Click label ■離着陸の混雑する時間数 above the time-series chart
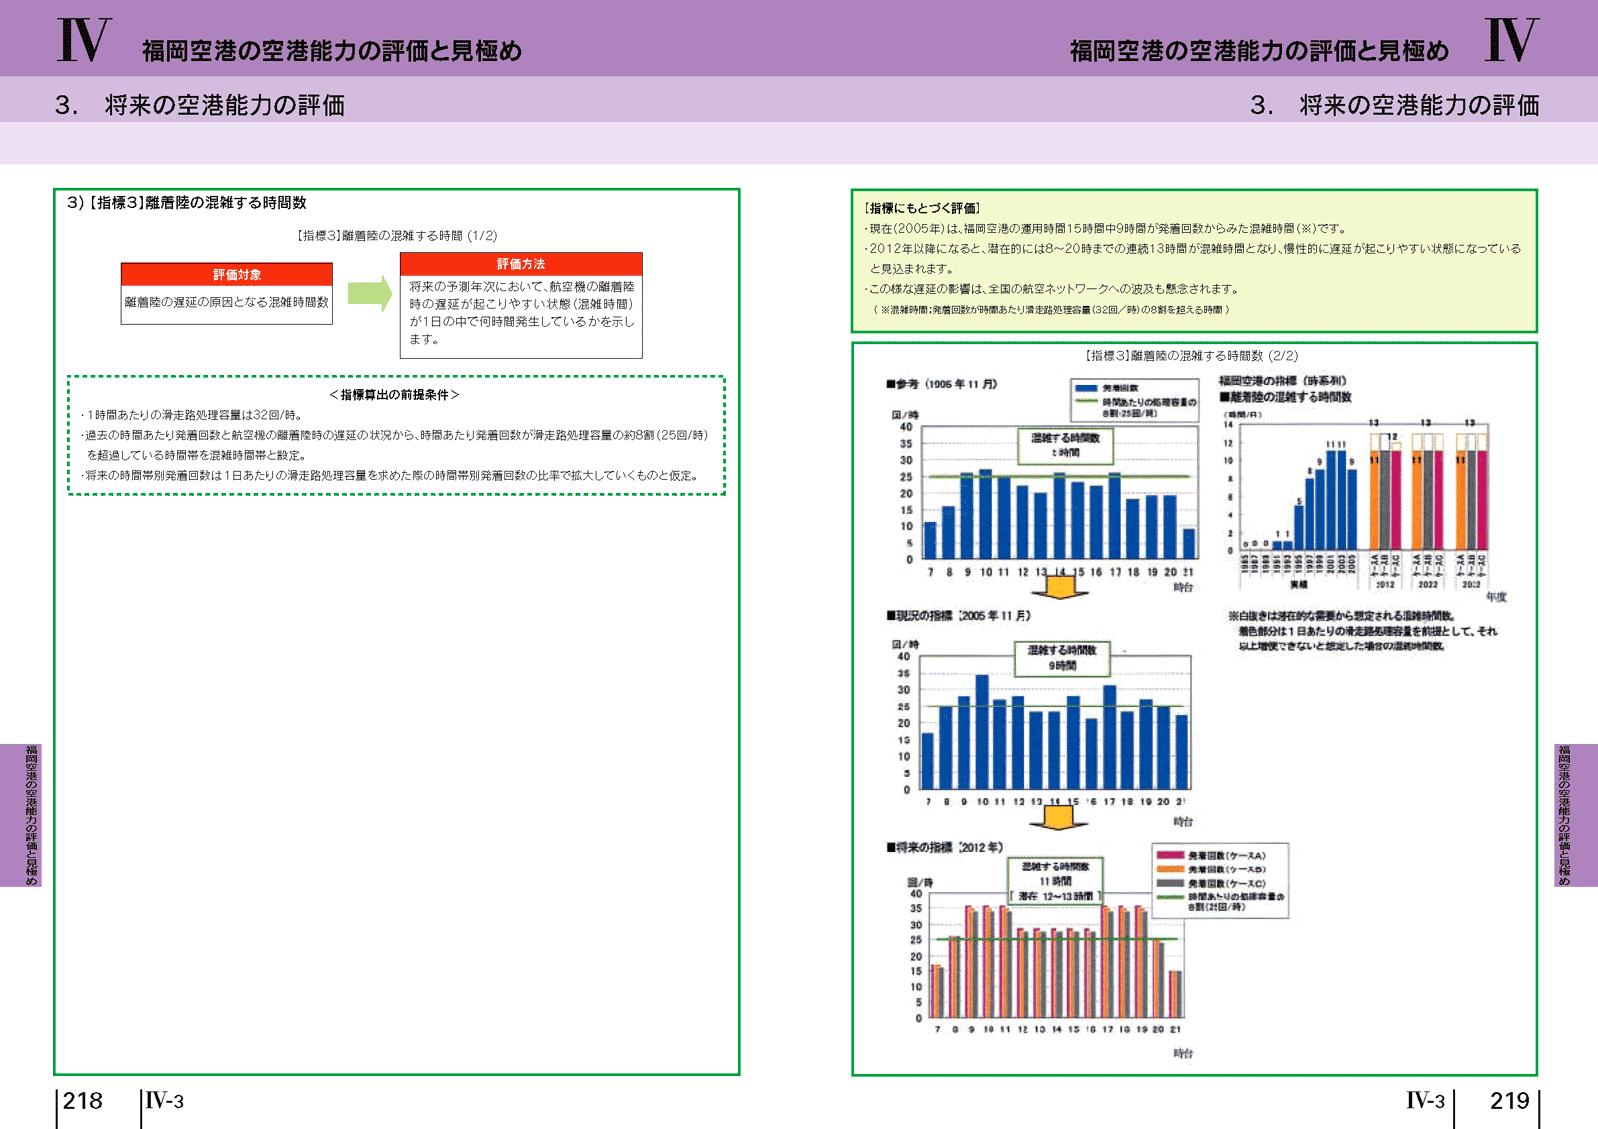The image size is (1598, 1129). 1285,397
